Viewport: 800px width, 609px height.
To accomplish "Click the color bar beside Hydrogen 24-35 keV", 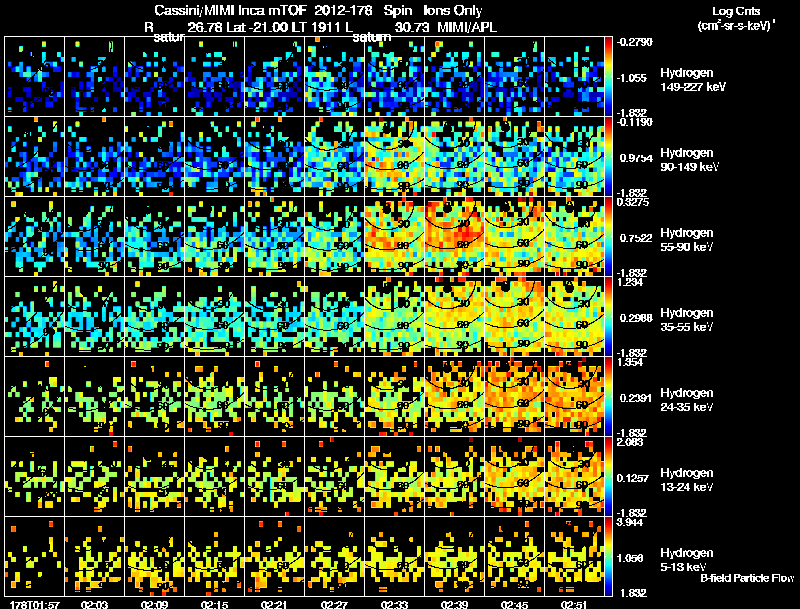I will pos(608,397).
